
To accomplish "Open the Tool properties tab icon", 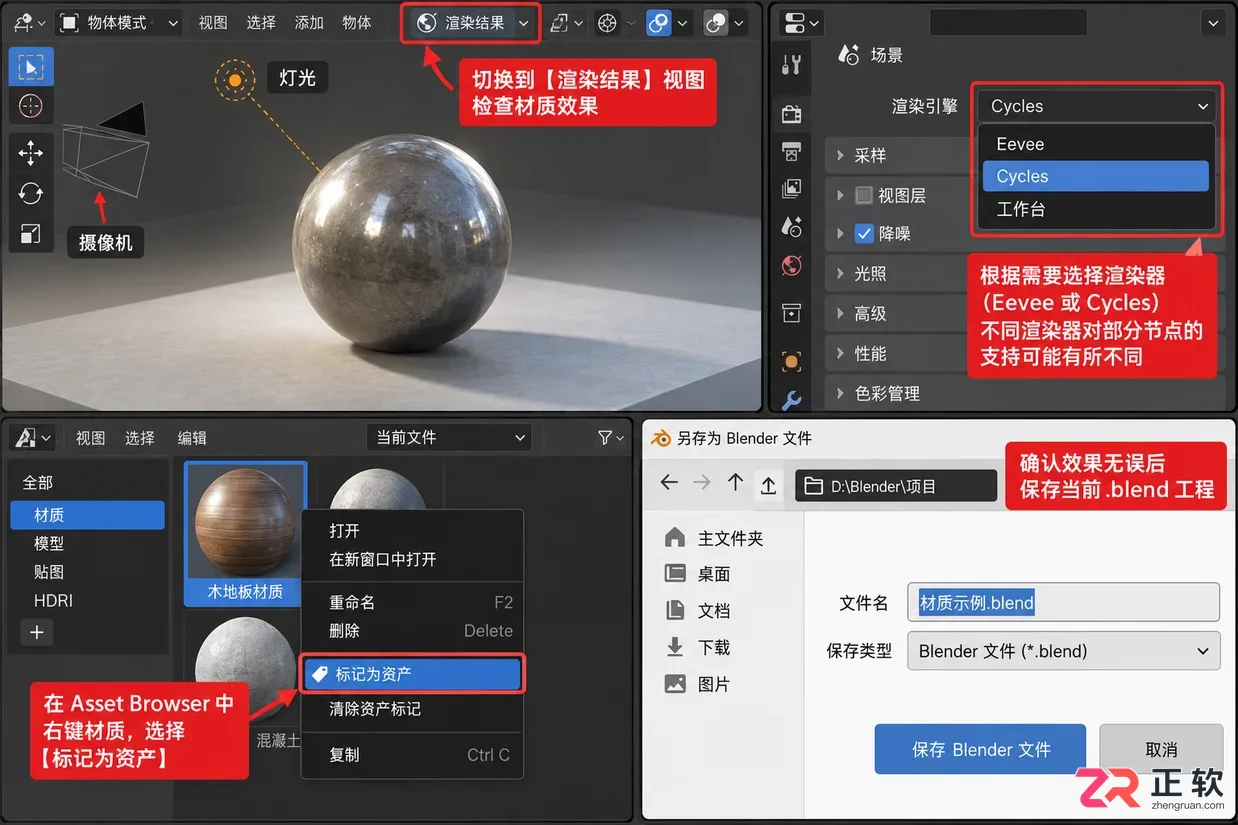I will tap(792, 65).
